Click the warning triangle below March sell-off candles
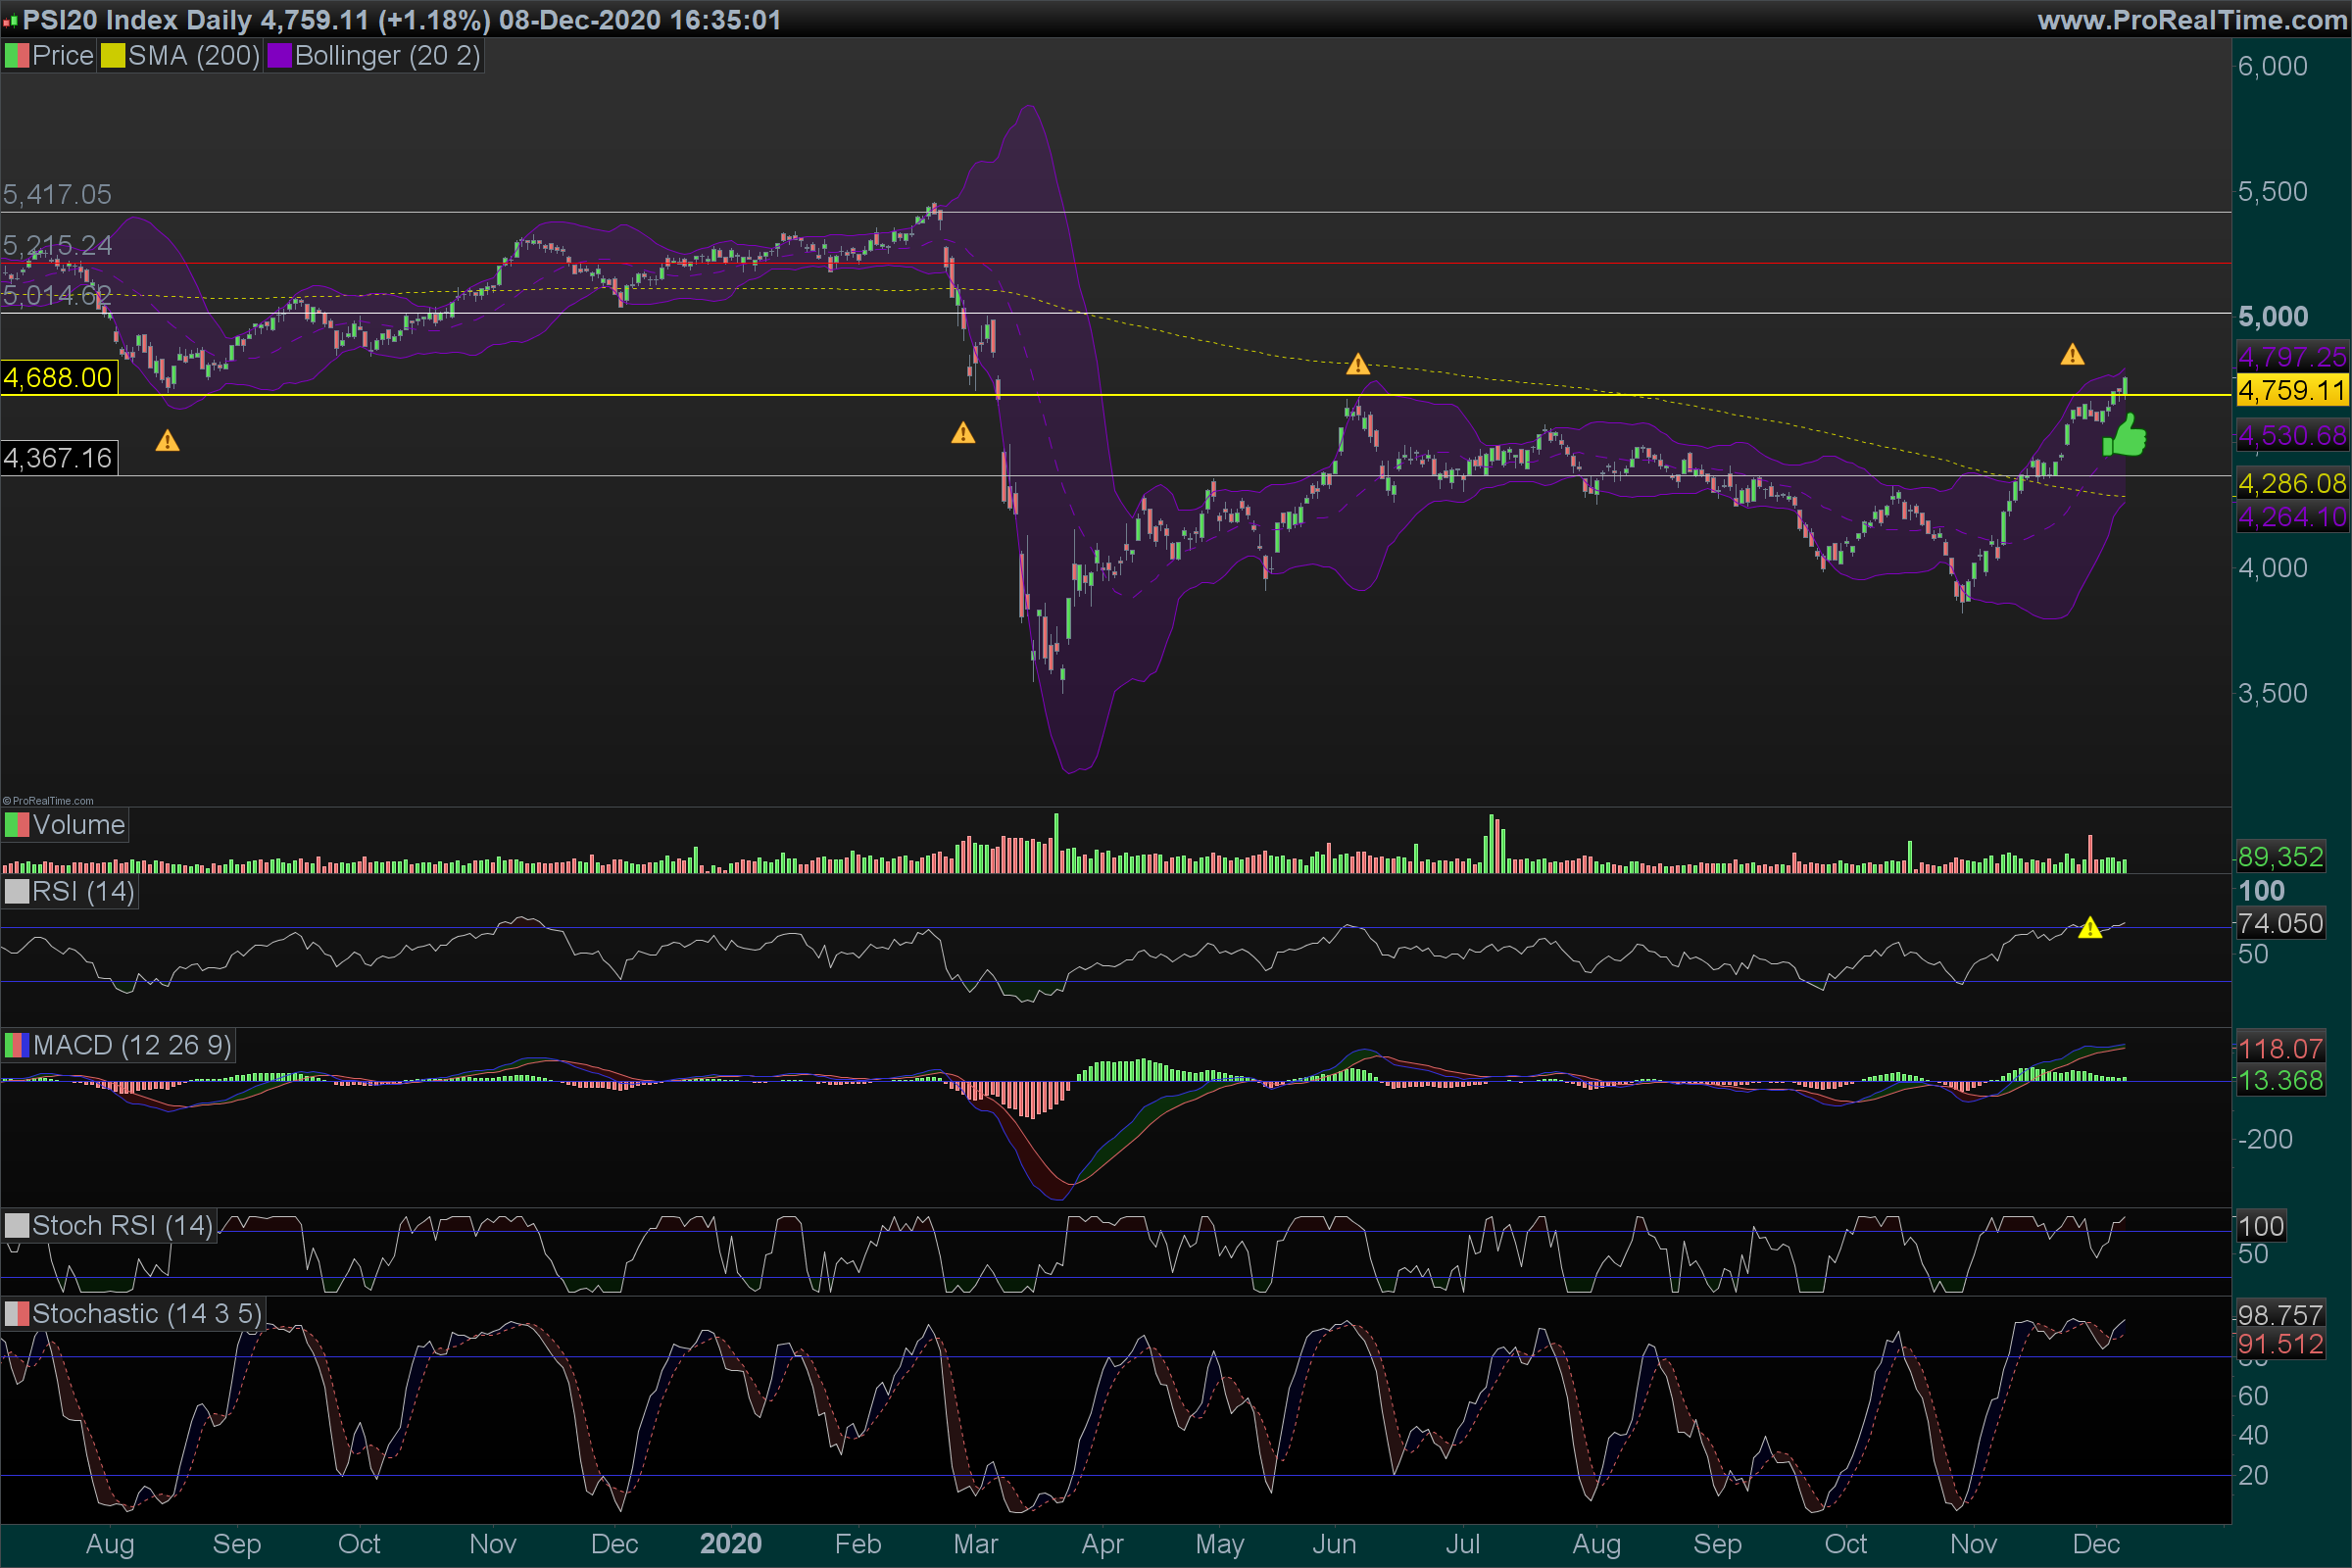Screen dimensions: 2352x1568 pyautogui.click(x=962, y=433)
